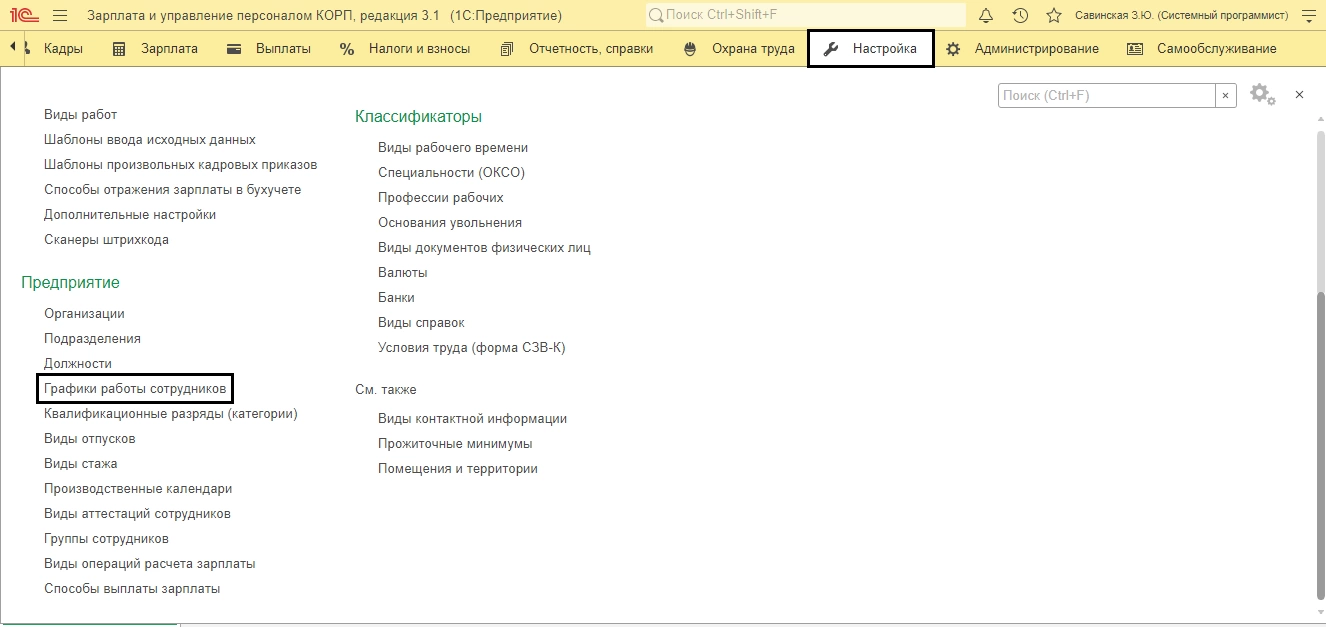1326x627 pixels.
Task: Open the gear settings icon next to search
Action: [x=1263, y=95]
